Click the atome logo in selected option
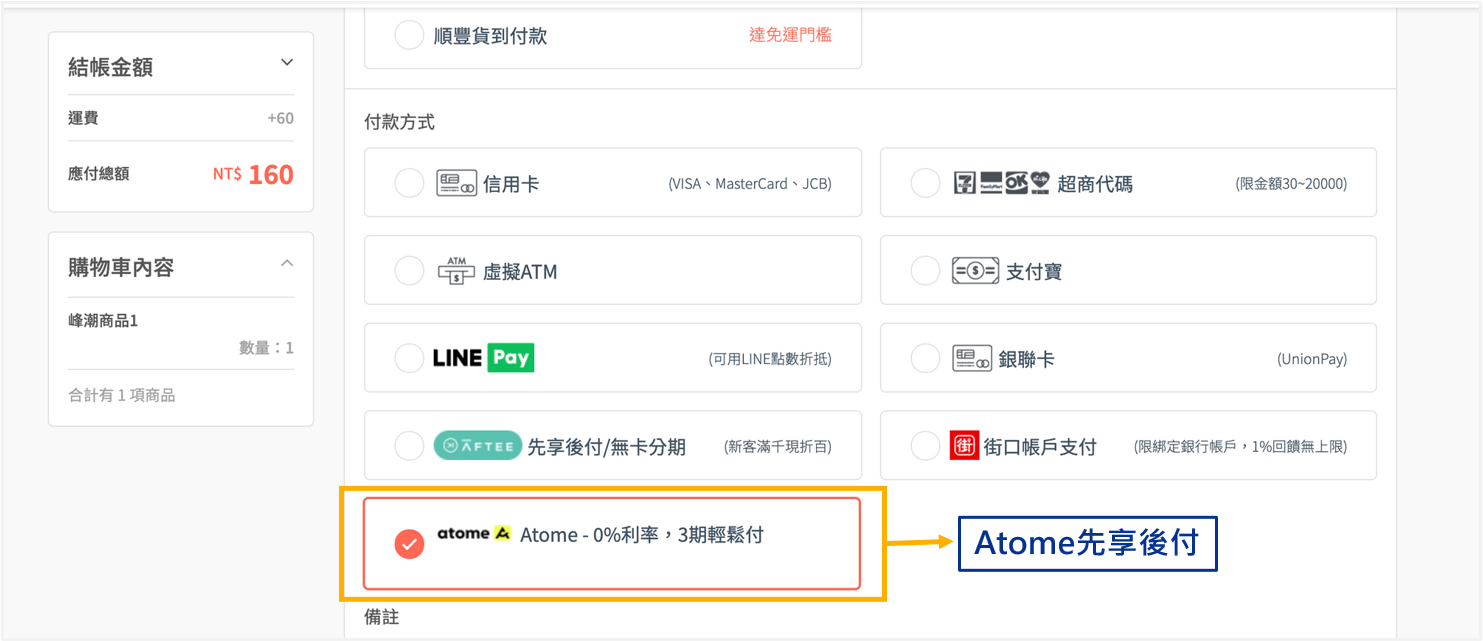Viewport: 1483px width, 641px height. (474, 534)
